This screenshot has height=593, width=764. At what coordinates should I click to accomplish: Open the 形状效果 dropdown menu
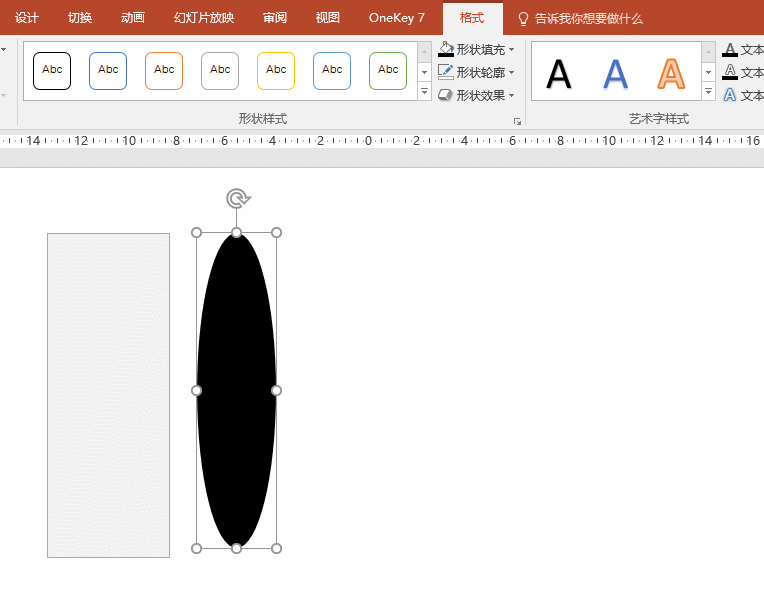(x=511, y=96)
